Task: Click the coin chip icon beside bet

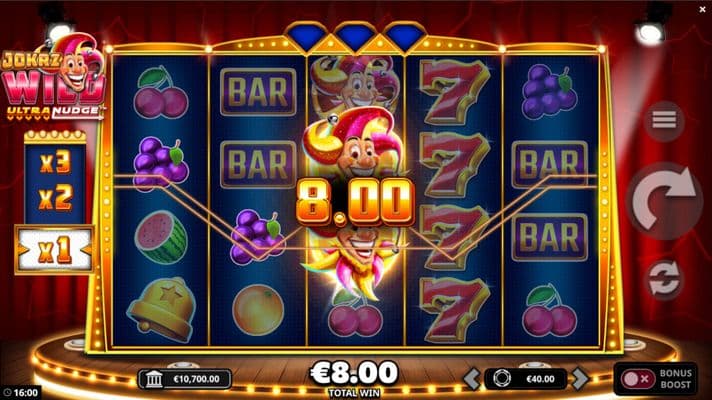Action: coord(502,378)
